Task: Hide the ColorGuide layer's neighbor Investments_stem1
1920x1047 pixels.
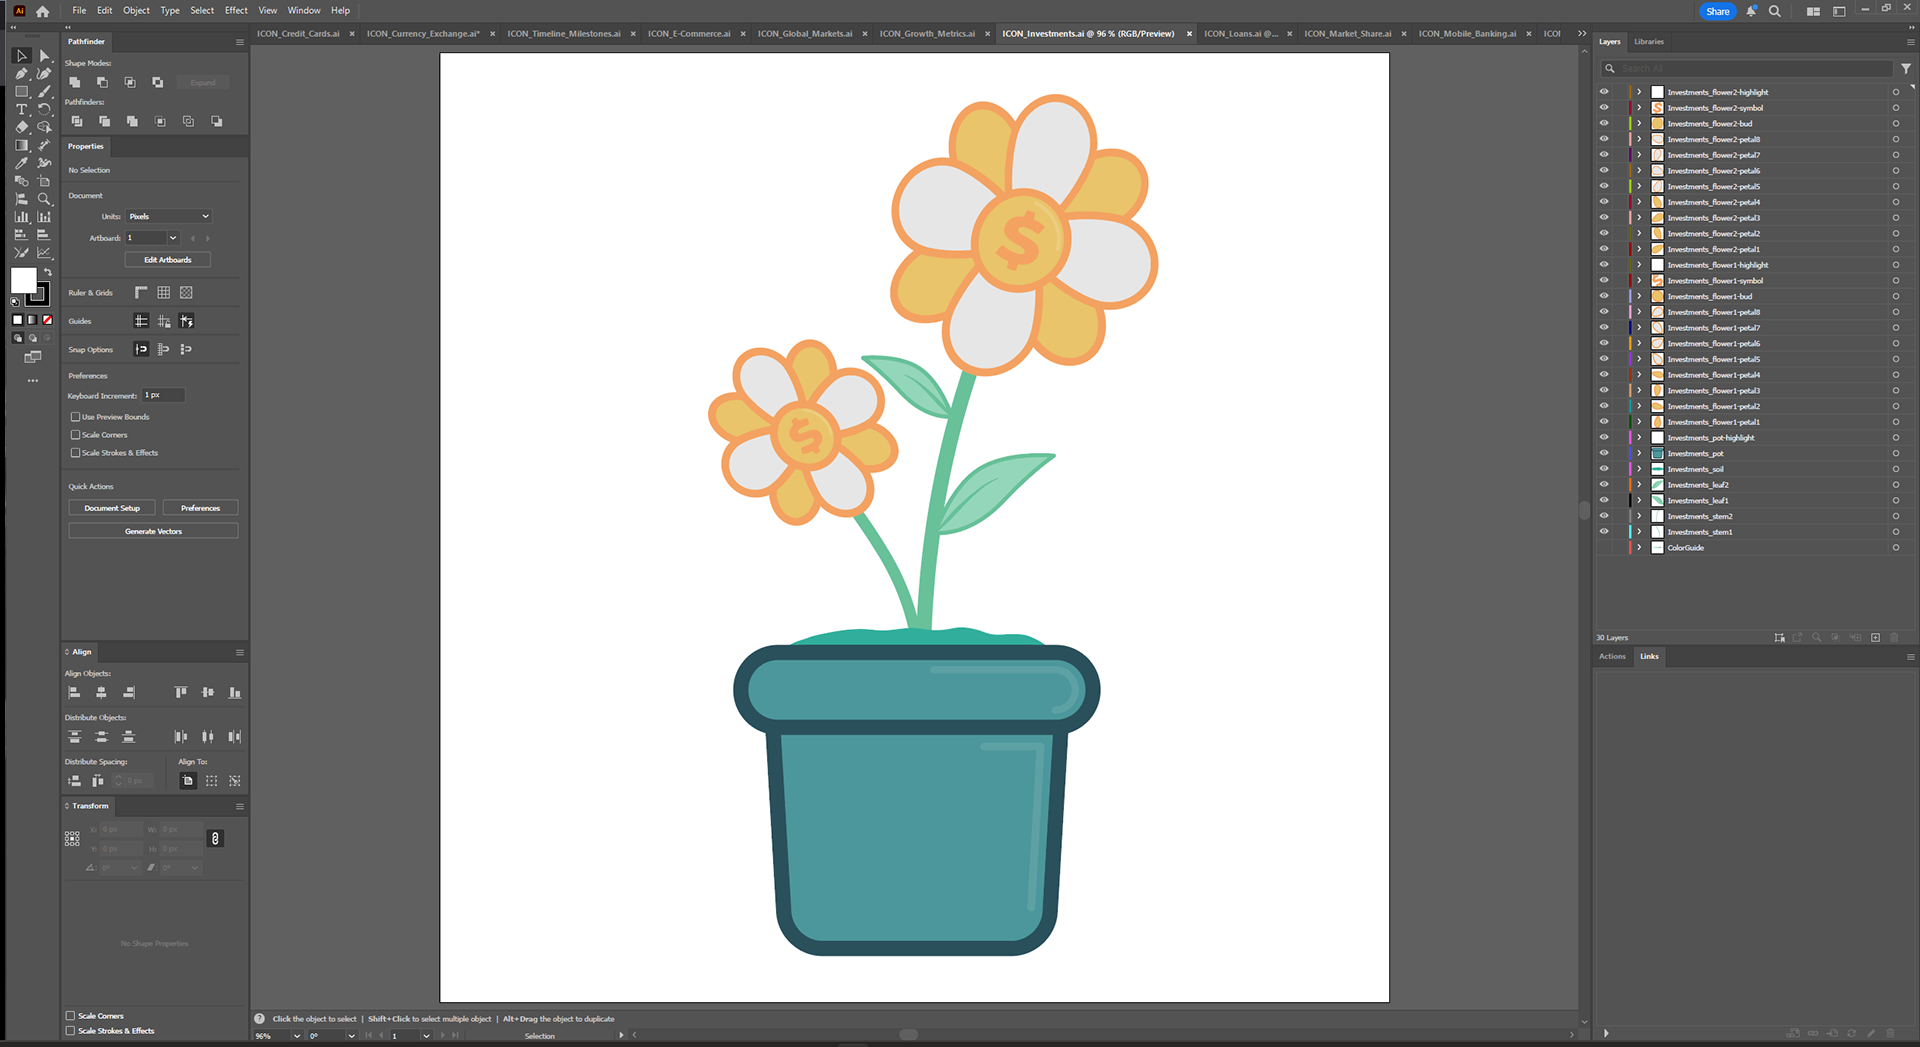Action: (1604, 532)
